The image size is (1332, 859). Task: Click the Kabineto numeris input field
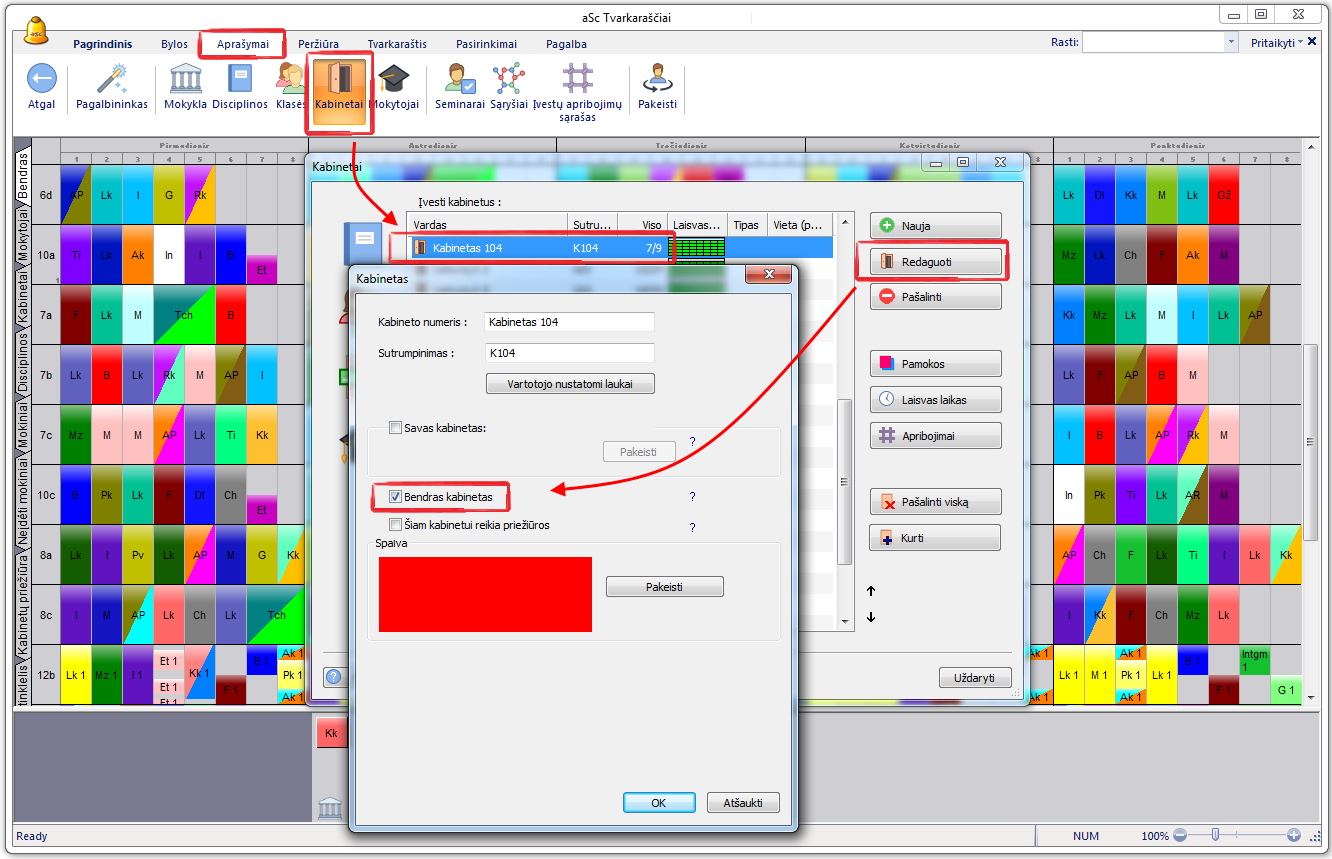click(x=568, y=322)
